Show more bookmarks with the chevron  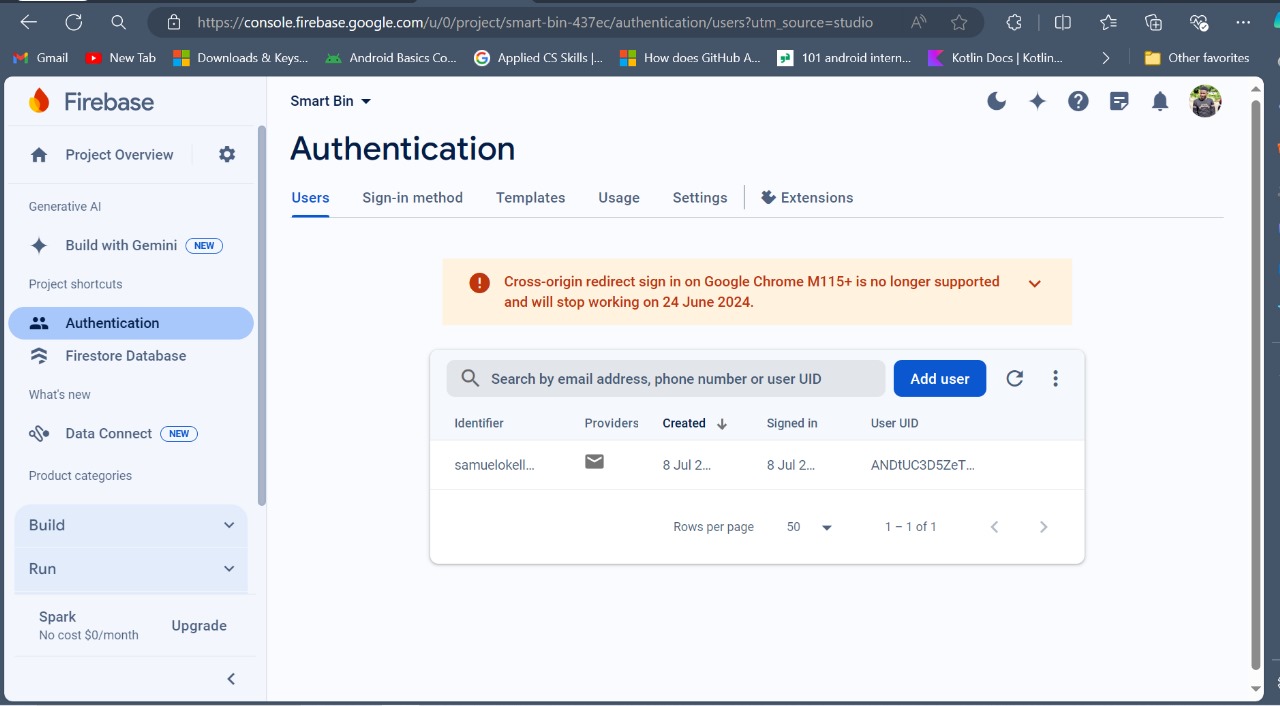(1105, 58)
